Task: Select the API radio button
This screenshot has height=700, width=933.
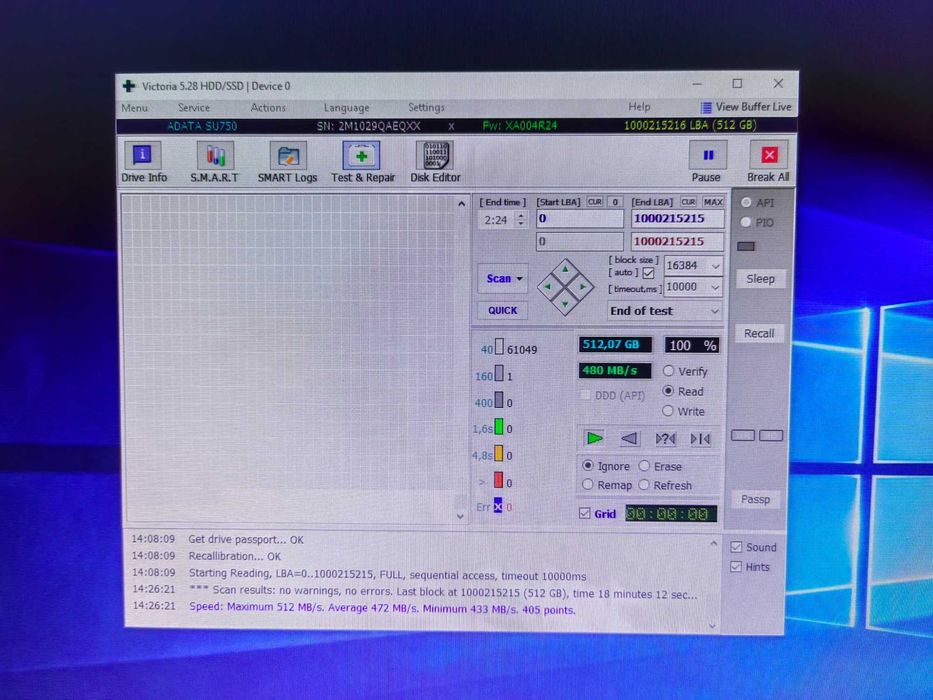Action: (x=746, y=202)
